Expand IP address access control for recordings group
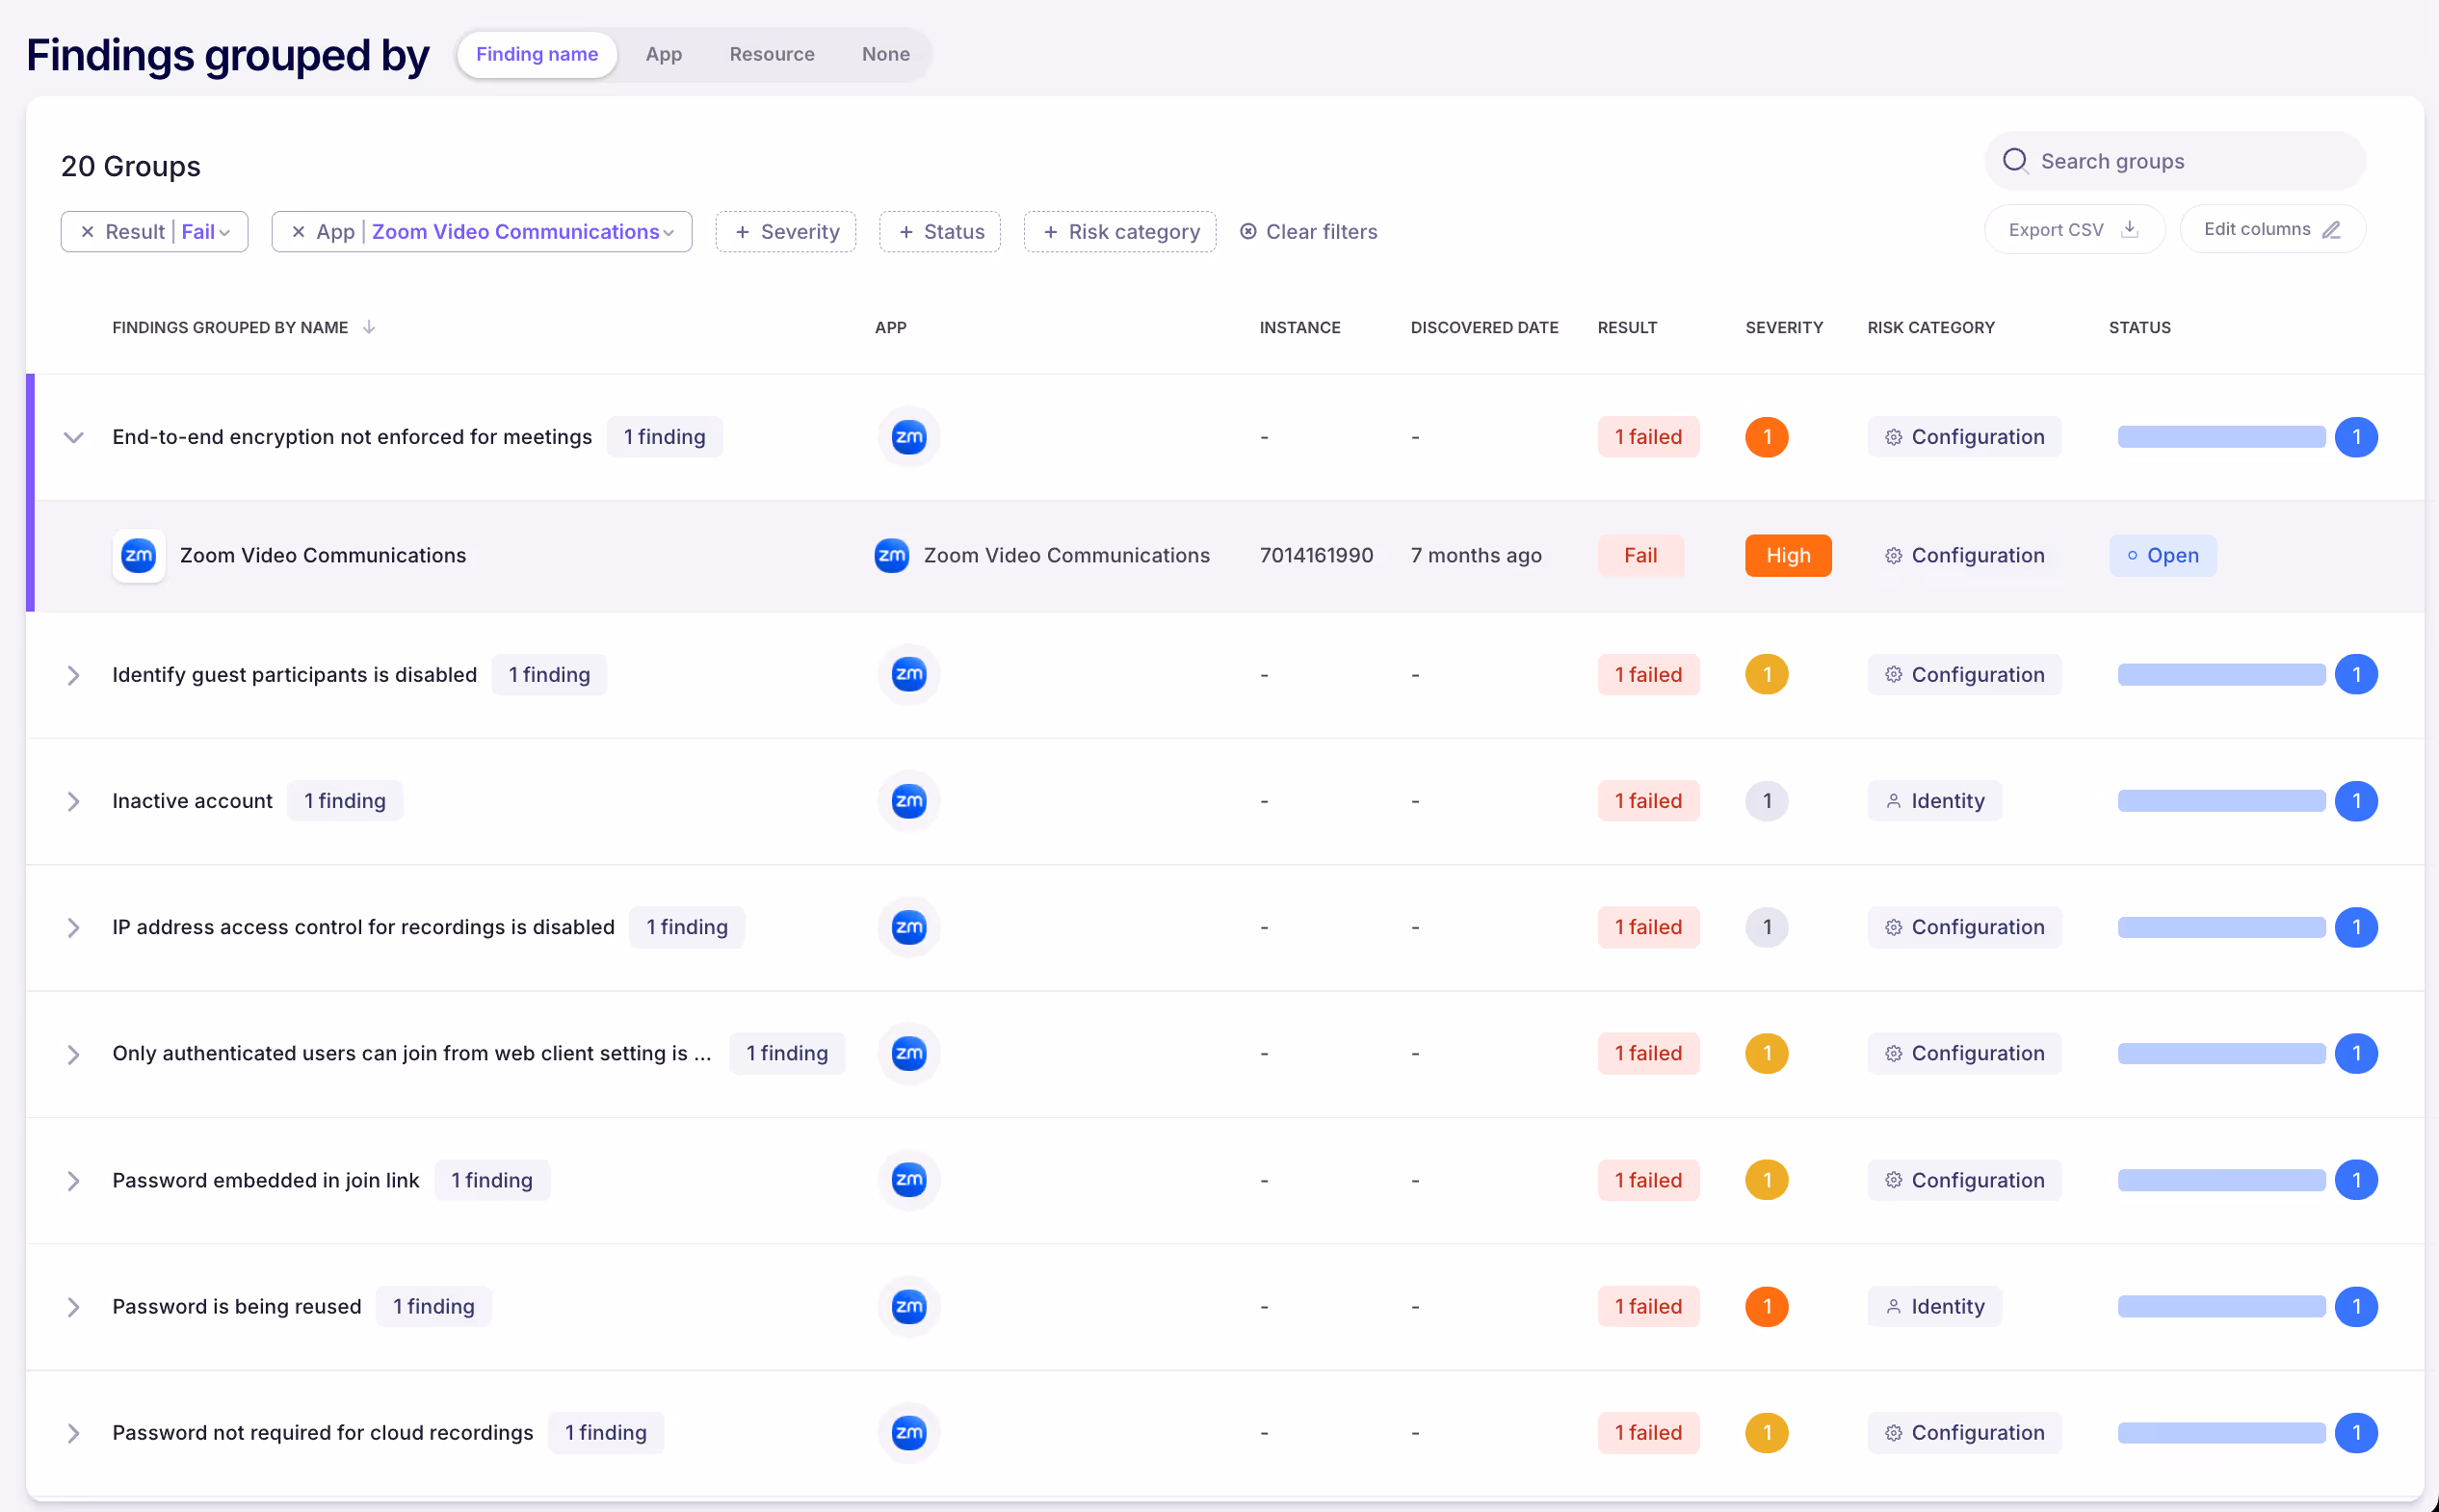The height and width of the screenshot is (1512, 2439). pyautogui.click(x=73, y=927)
